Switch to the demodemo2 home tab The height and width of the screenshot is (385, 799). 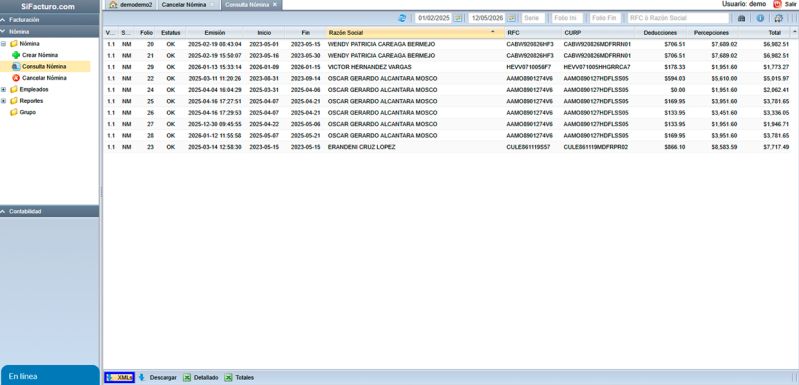tap(131, 5)
